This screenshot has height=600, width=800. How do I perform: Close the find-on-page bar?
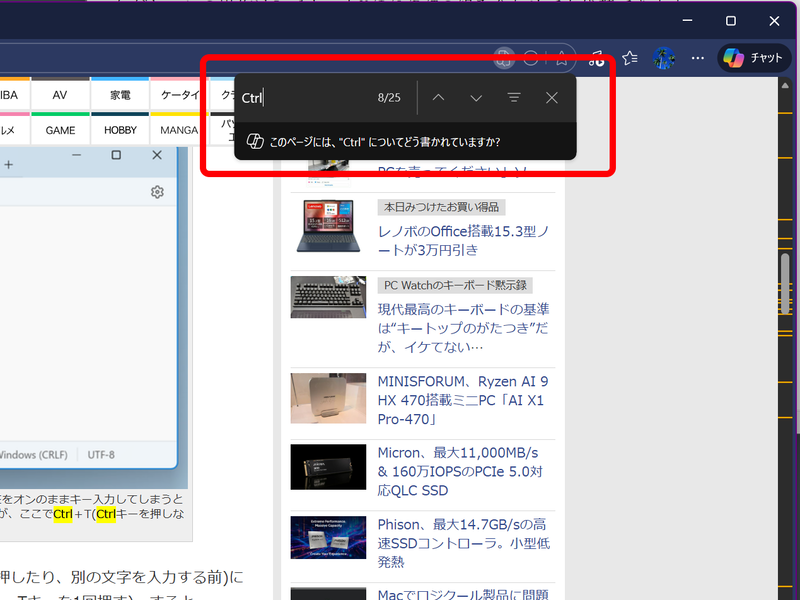click(x=551, y=97)
